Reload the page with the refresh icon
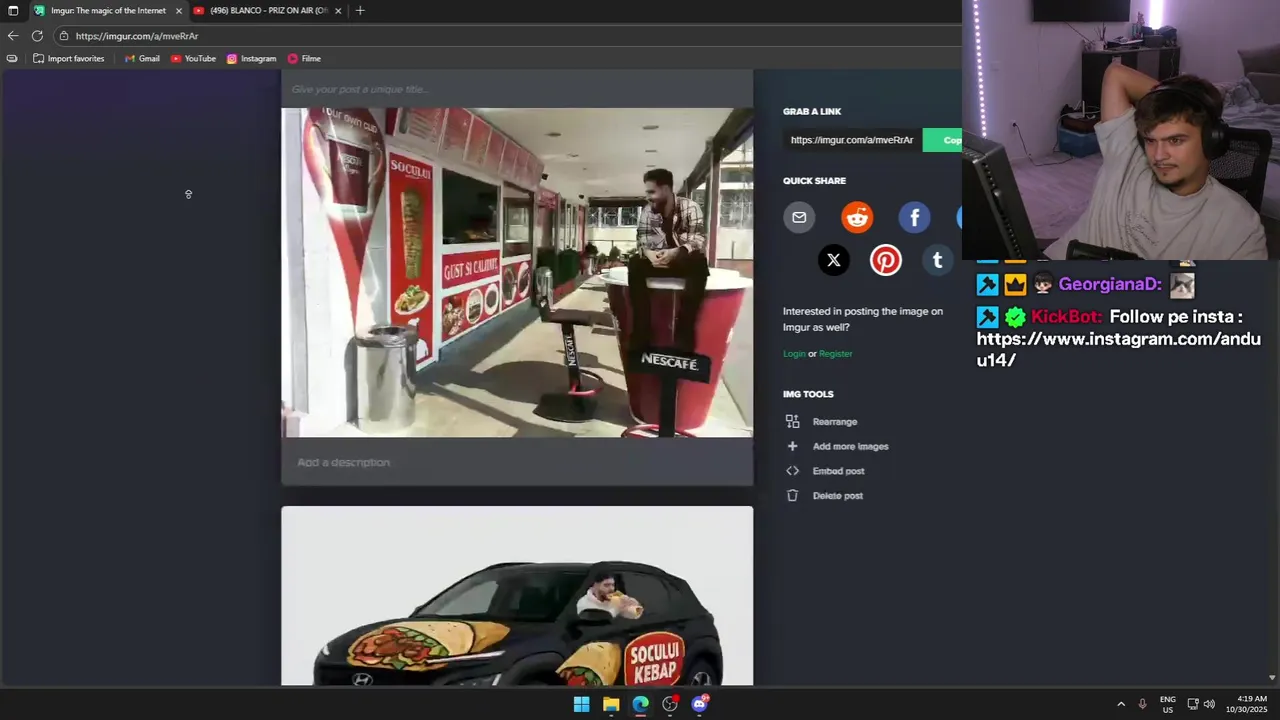This screenshot has height=720, width=1280. point(37,36)
